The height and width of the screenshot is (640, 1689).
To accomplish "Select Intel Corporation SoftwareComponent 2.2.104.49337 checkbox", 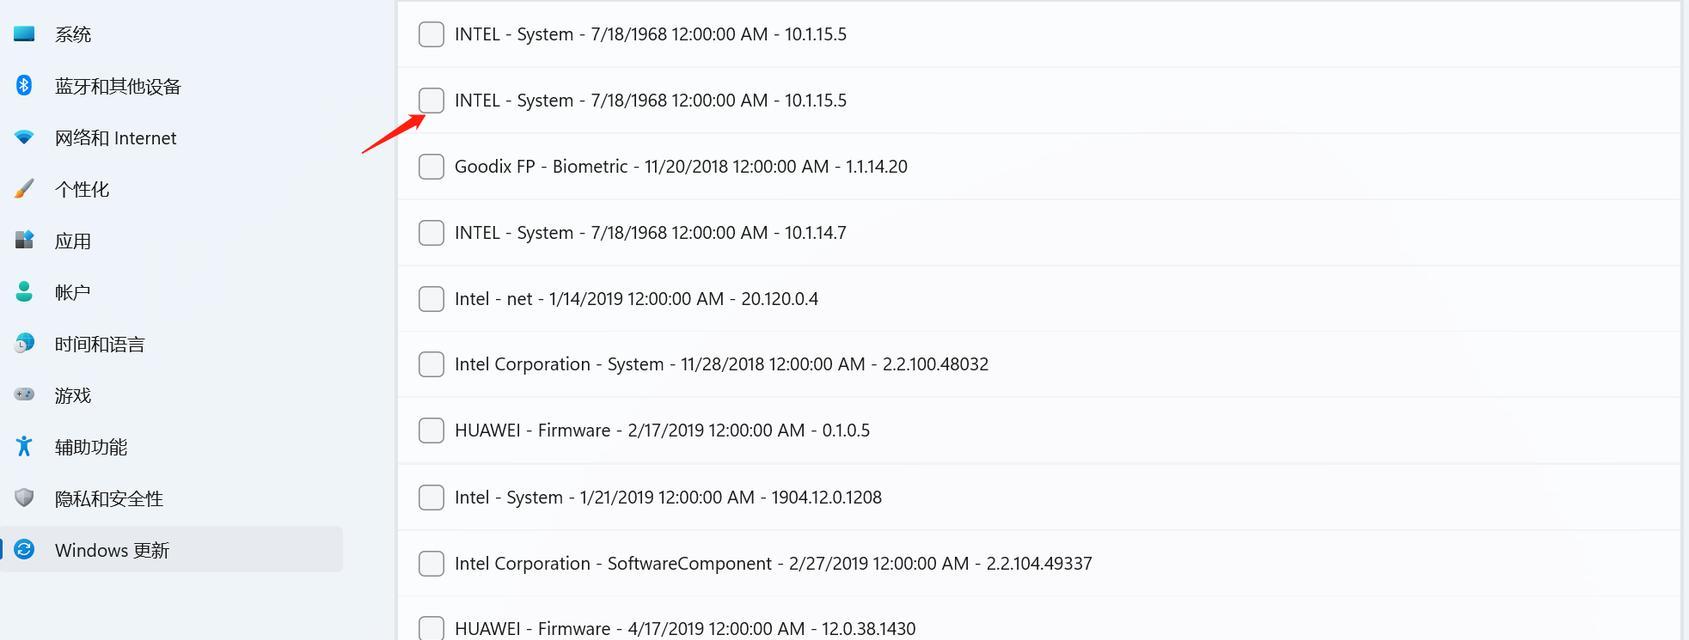I will pyautogui.click(x=431, y=563).
